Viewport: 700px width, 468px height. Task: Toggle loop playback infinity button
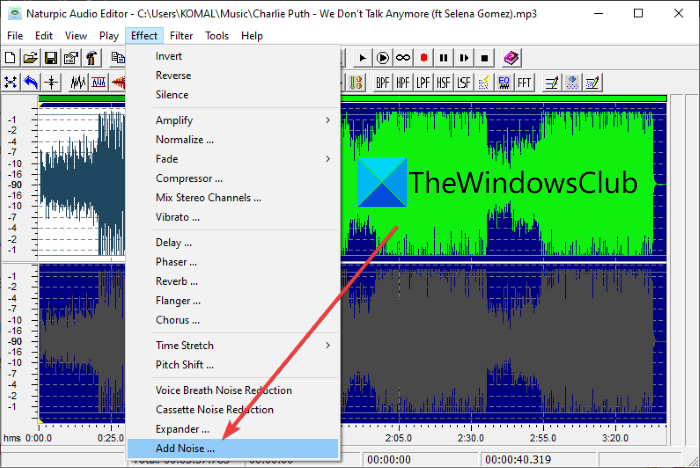403,58
